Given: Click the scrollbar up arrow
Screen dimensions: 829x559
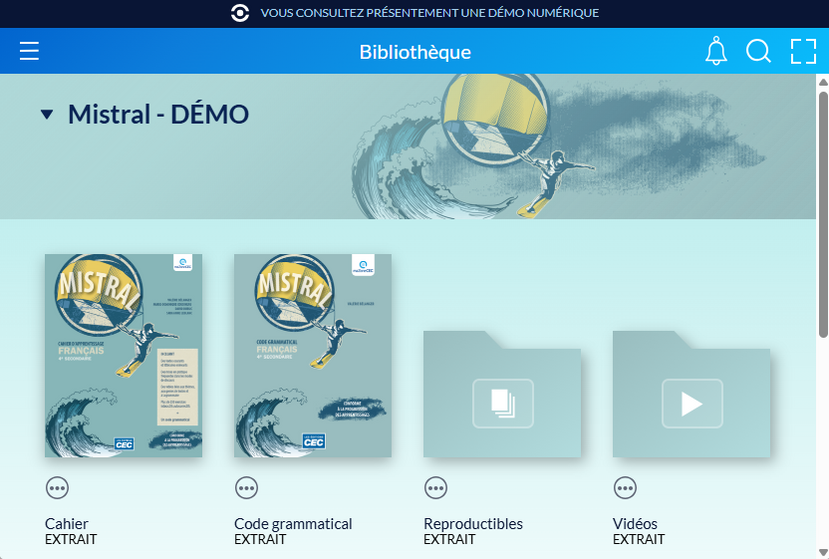Looking at the screenshot, I should (x=823, y=82).
